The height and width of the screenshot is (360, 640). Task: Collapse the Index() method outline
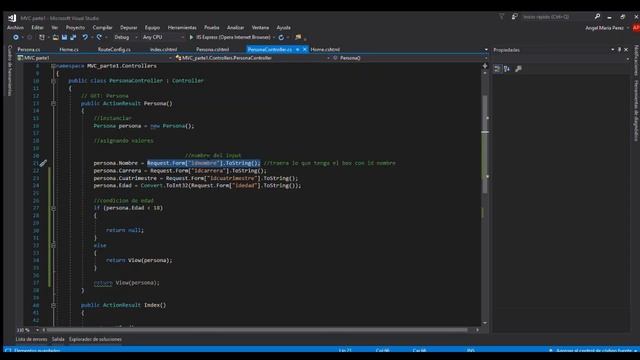coord(53,305)
